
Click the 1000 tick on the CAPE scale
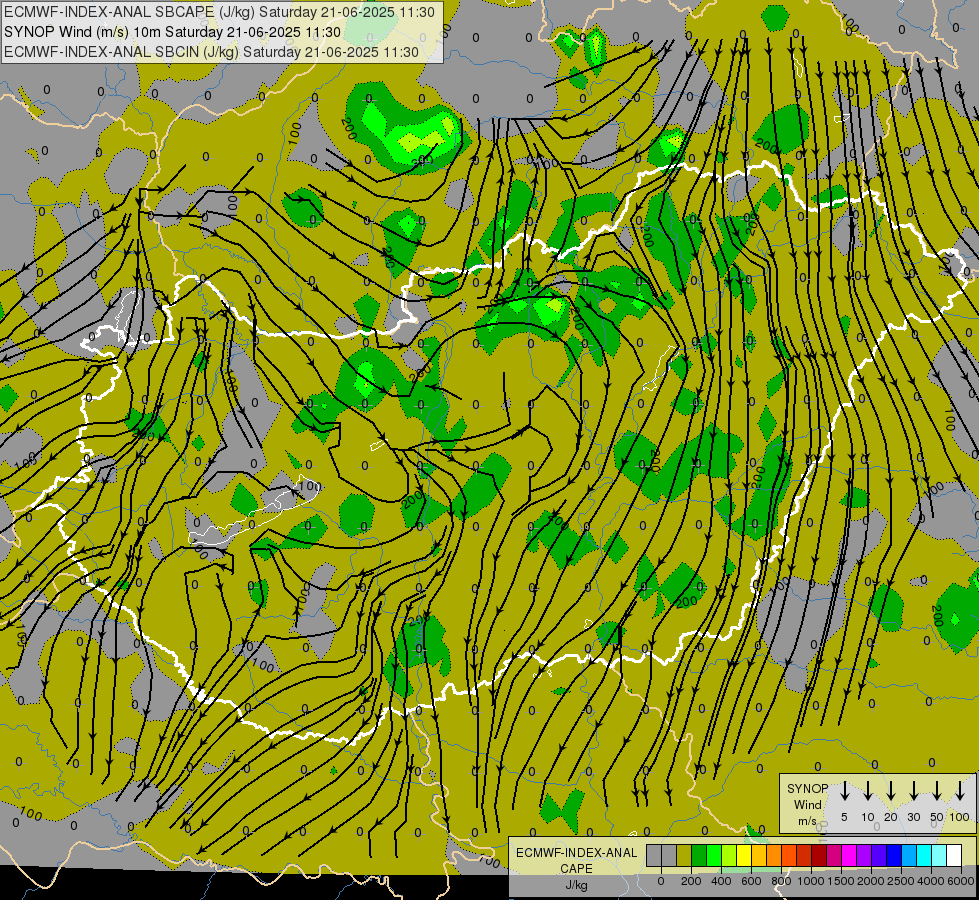[x=811, y=881]
